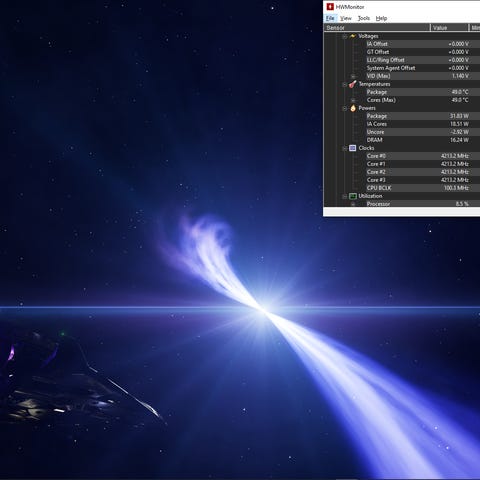Select the Temperatures tree node label

374,84
